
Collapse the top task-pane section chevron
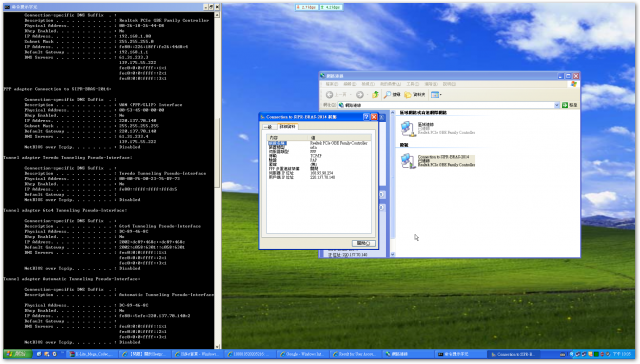click(x=382, y=118)
